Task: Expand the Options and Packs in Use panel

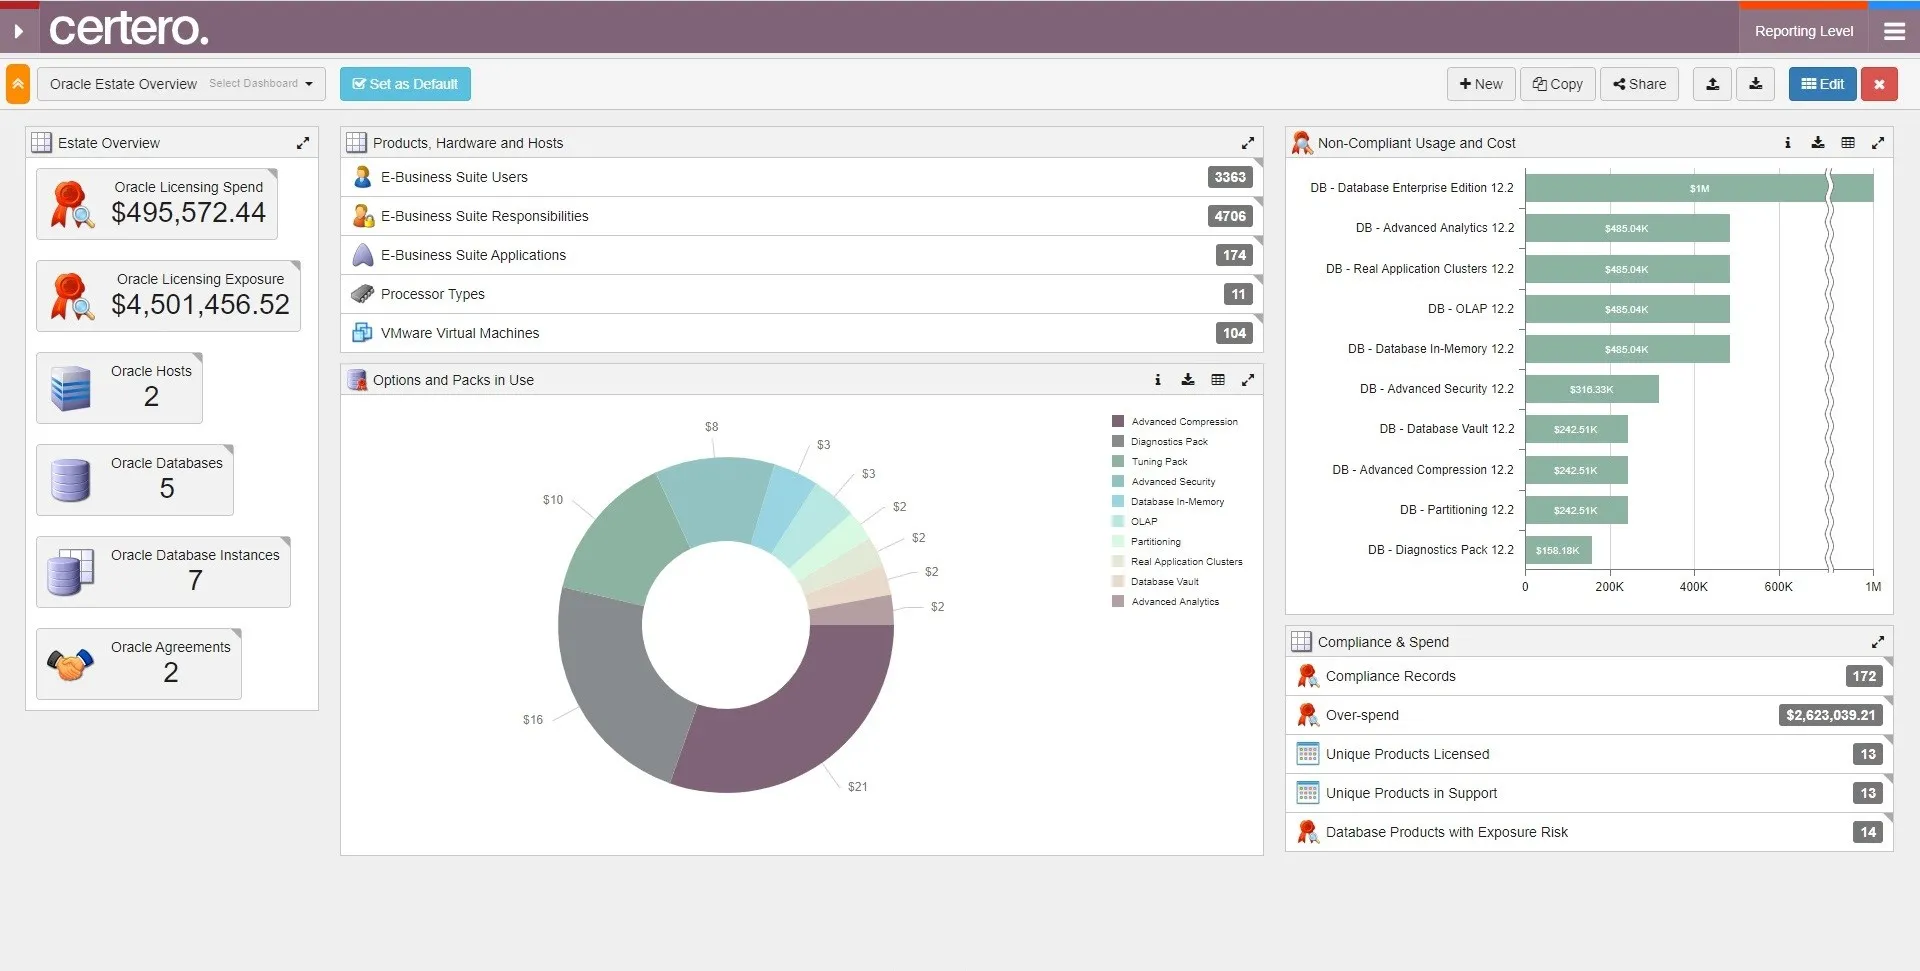Action: (x=1248, y=380)
